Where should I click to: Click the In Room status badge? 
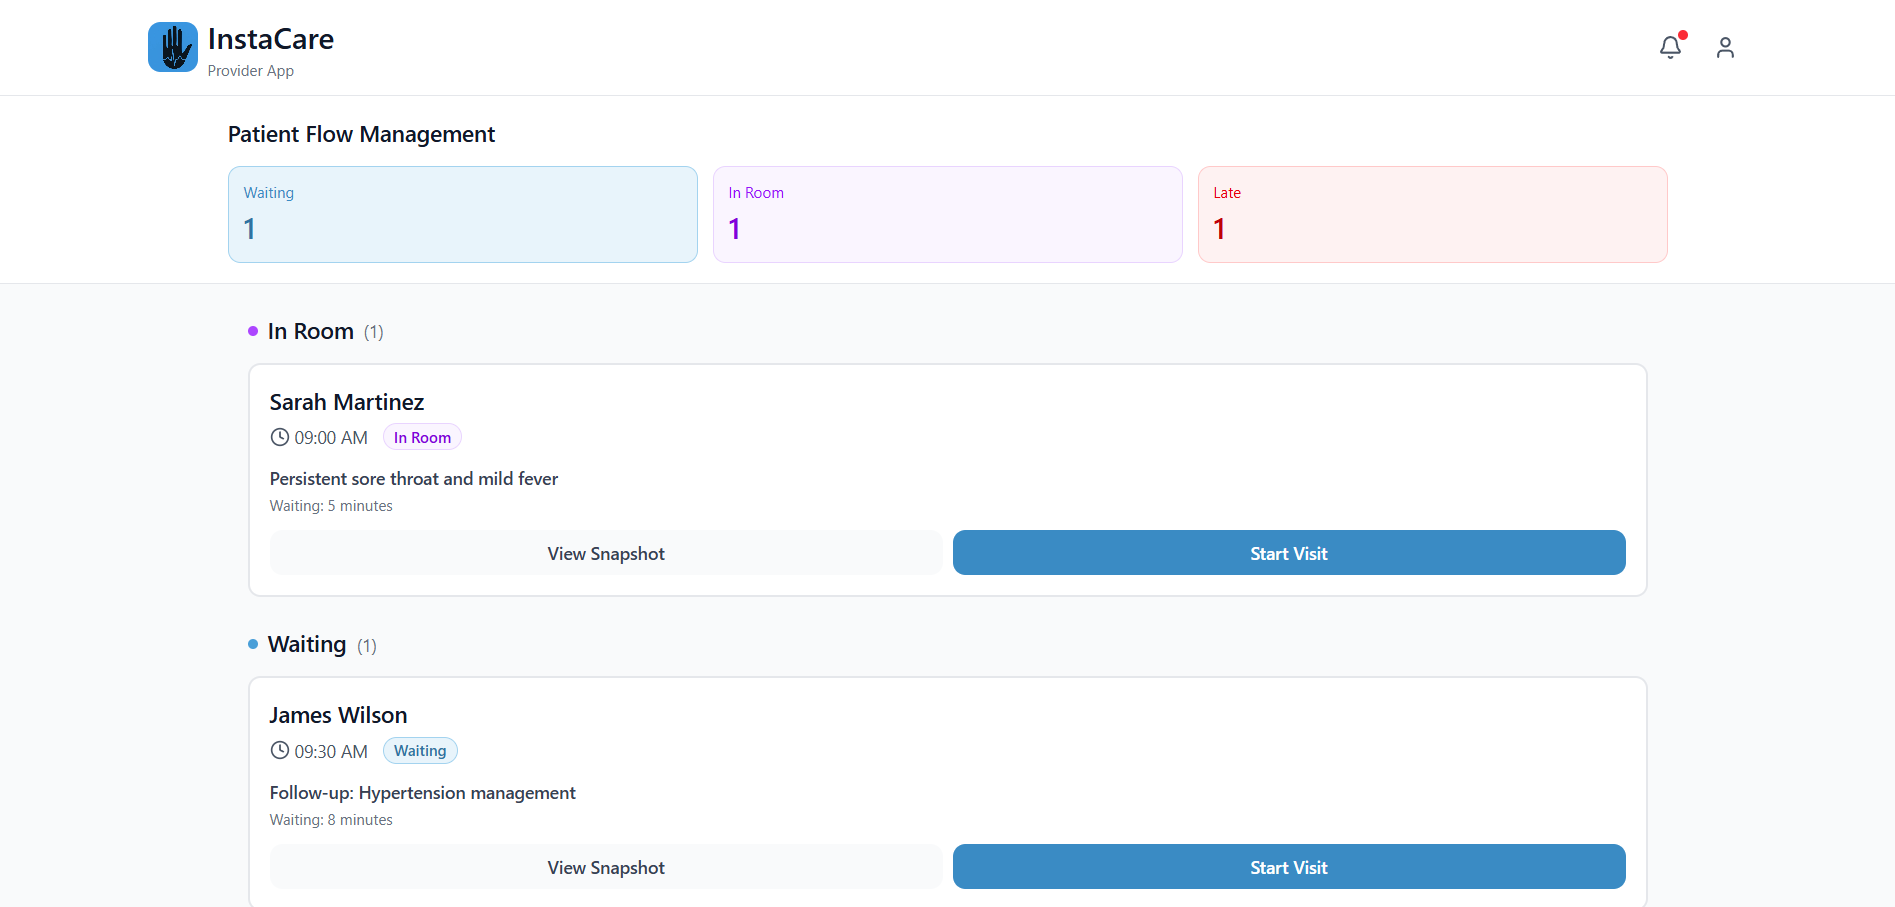(422, 437)
